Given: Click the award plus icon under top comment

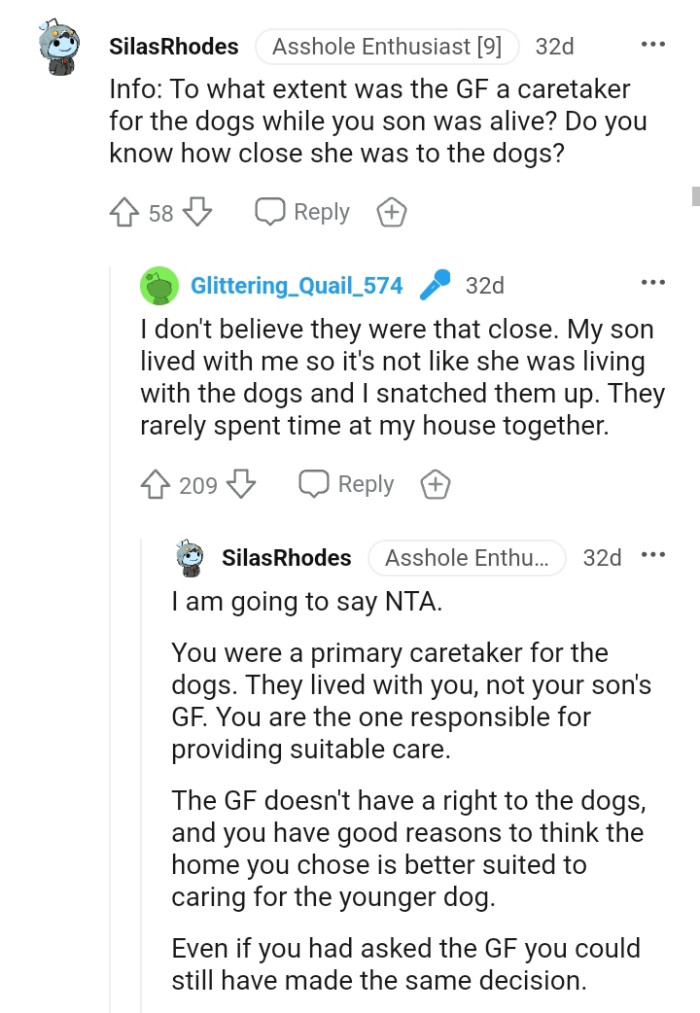Looking at the screenshot, I should (390, 213).
